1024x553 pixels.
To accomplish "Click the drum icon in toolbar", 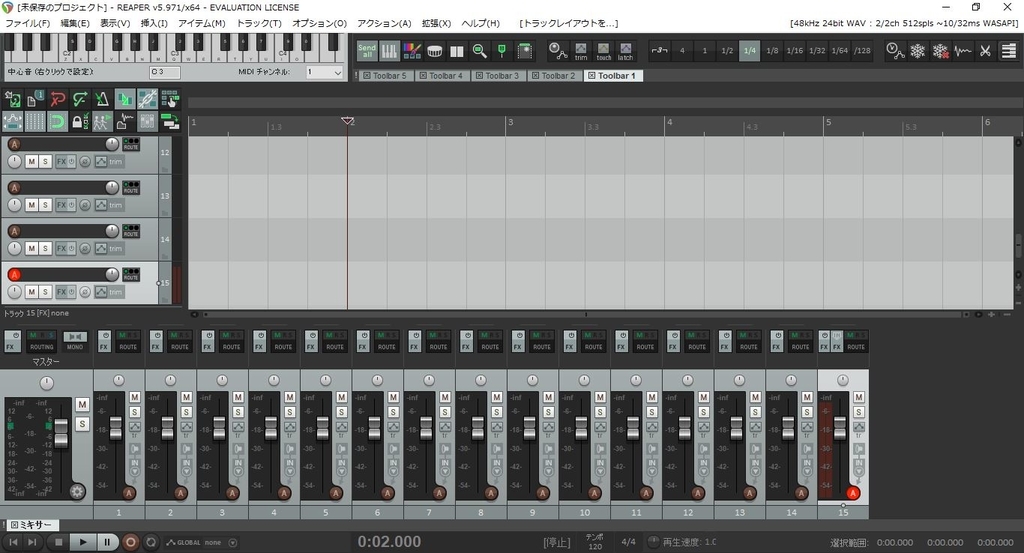I will pyautogui.click(x=434, y=50).
